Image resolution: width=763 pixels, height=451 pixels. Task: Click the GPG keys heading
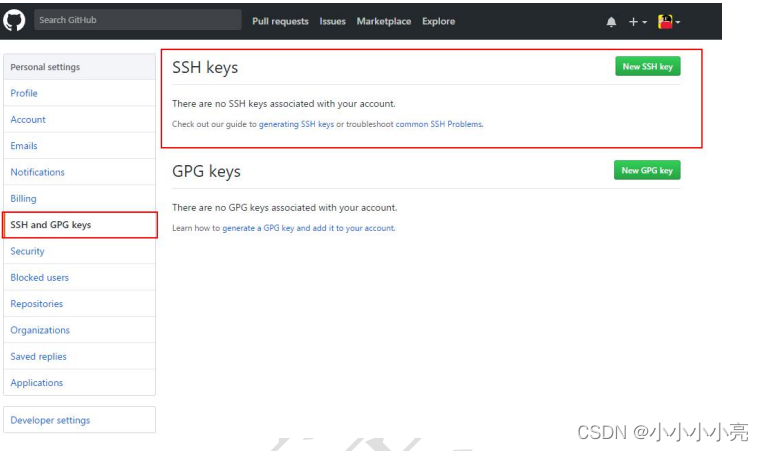pyautogui.click(x=206, y=171)
